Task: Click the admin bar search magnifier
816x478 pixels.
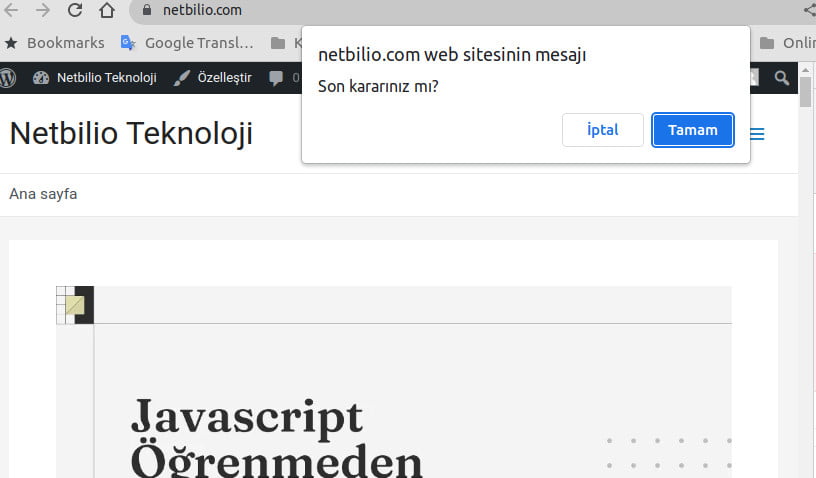Action: pos(781,78)
